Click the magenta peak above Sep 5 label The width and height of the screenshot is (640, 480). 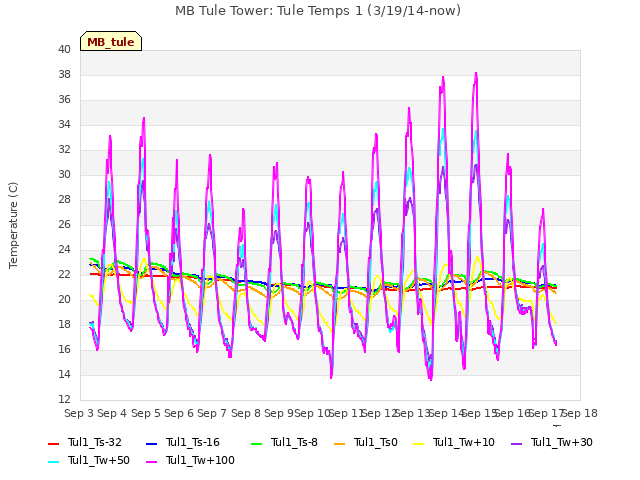[144, 119]
